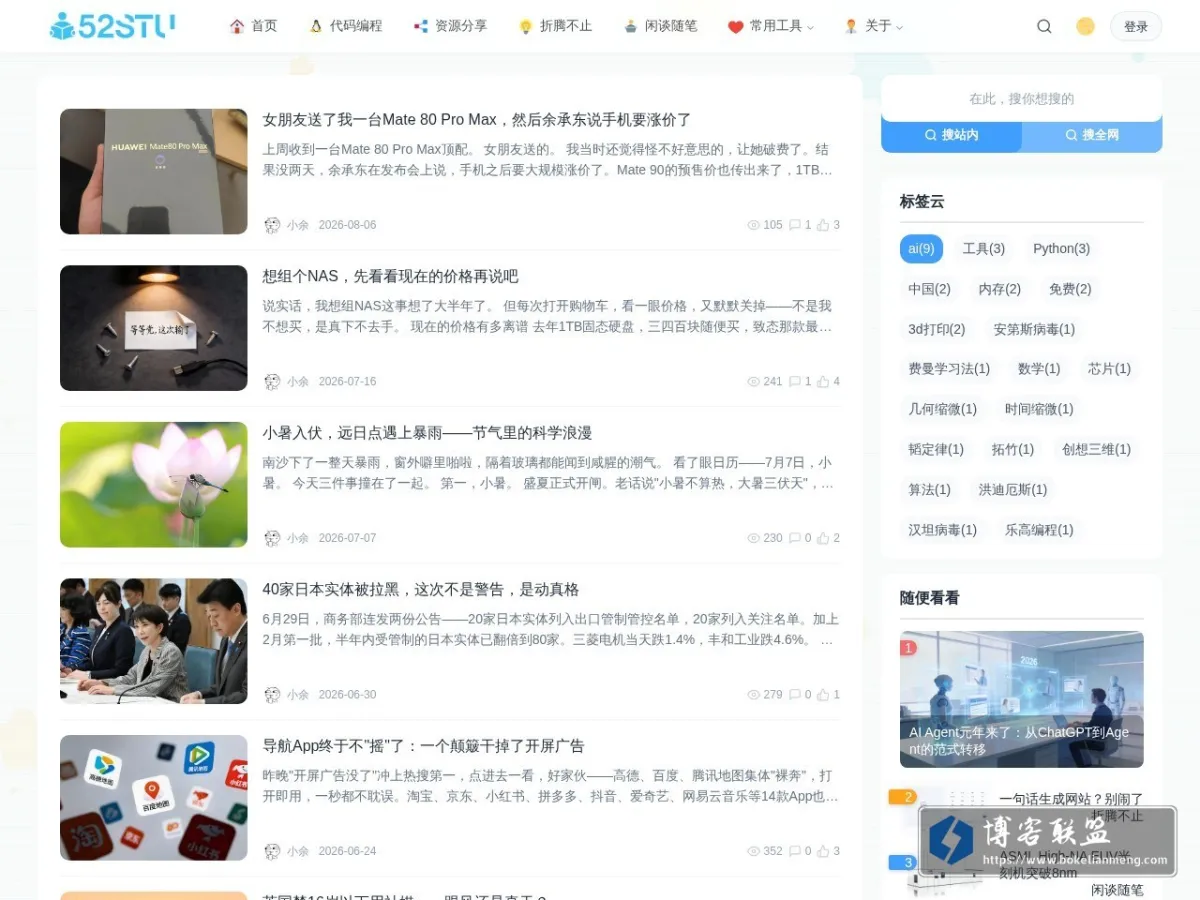Click the like icon on Mate 80 post
Image resolution: width=1200 pixels, height=900 pixels.
point(823,225)
